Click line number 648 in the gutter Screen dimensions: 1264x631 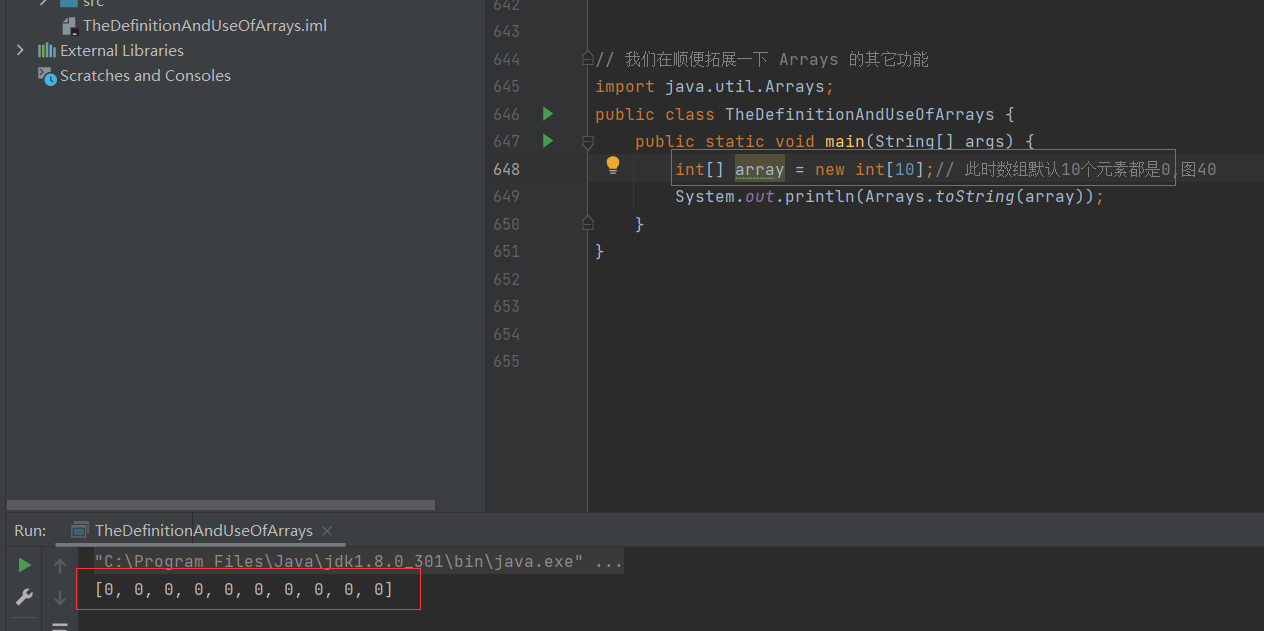click(507, 169)
